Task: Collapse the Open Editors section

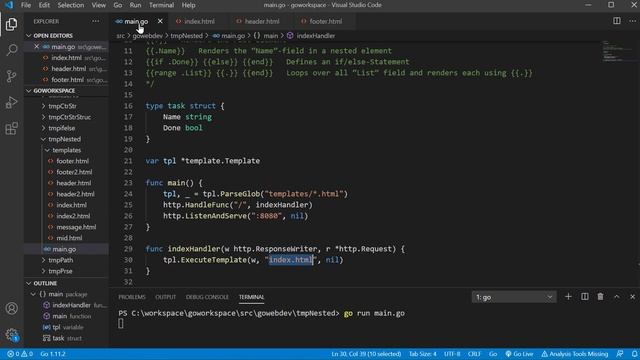Action: point(29,36)
